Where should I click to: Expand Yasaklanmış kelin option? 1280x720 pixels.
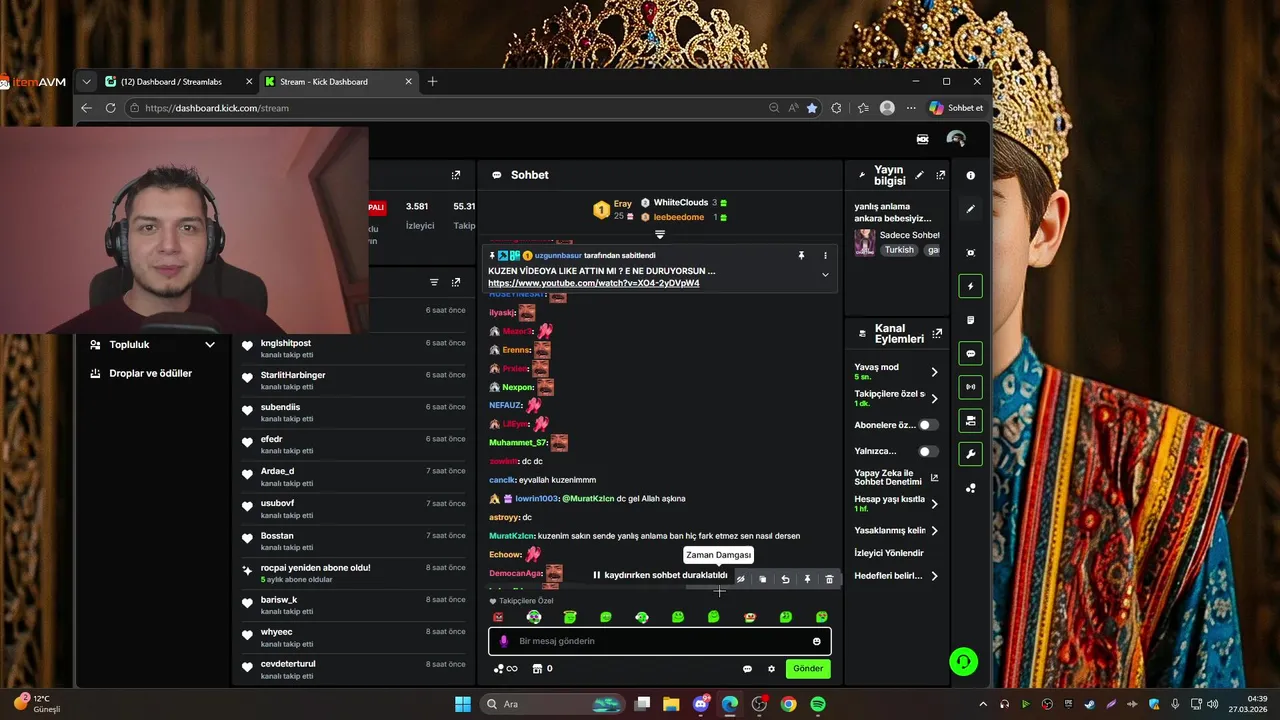click(x=934, y=531)
